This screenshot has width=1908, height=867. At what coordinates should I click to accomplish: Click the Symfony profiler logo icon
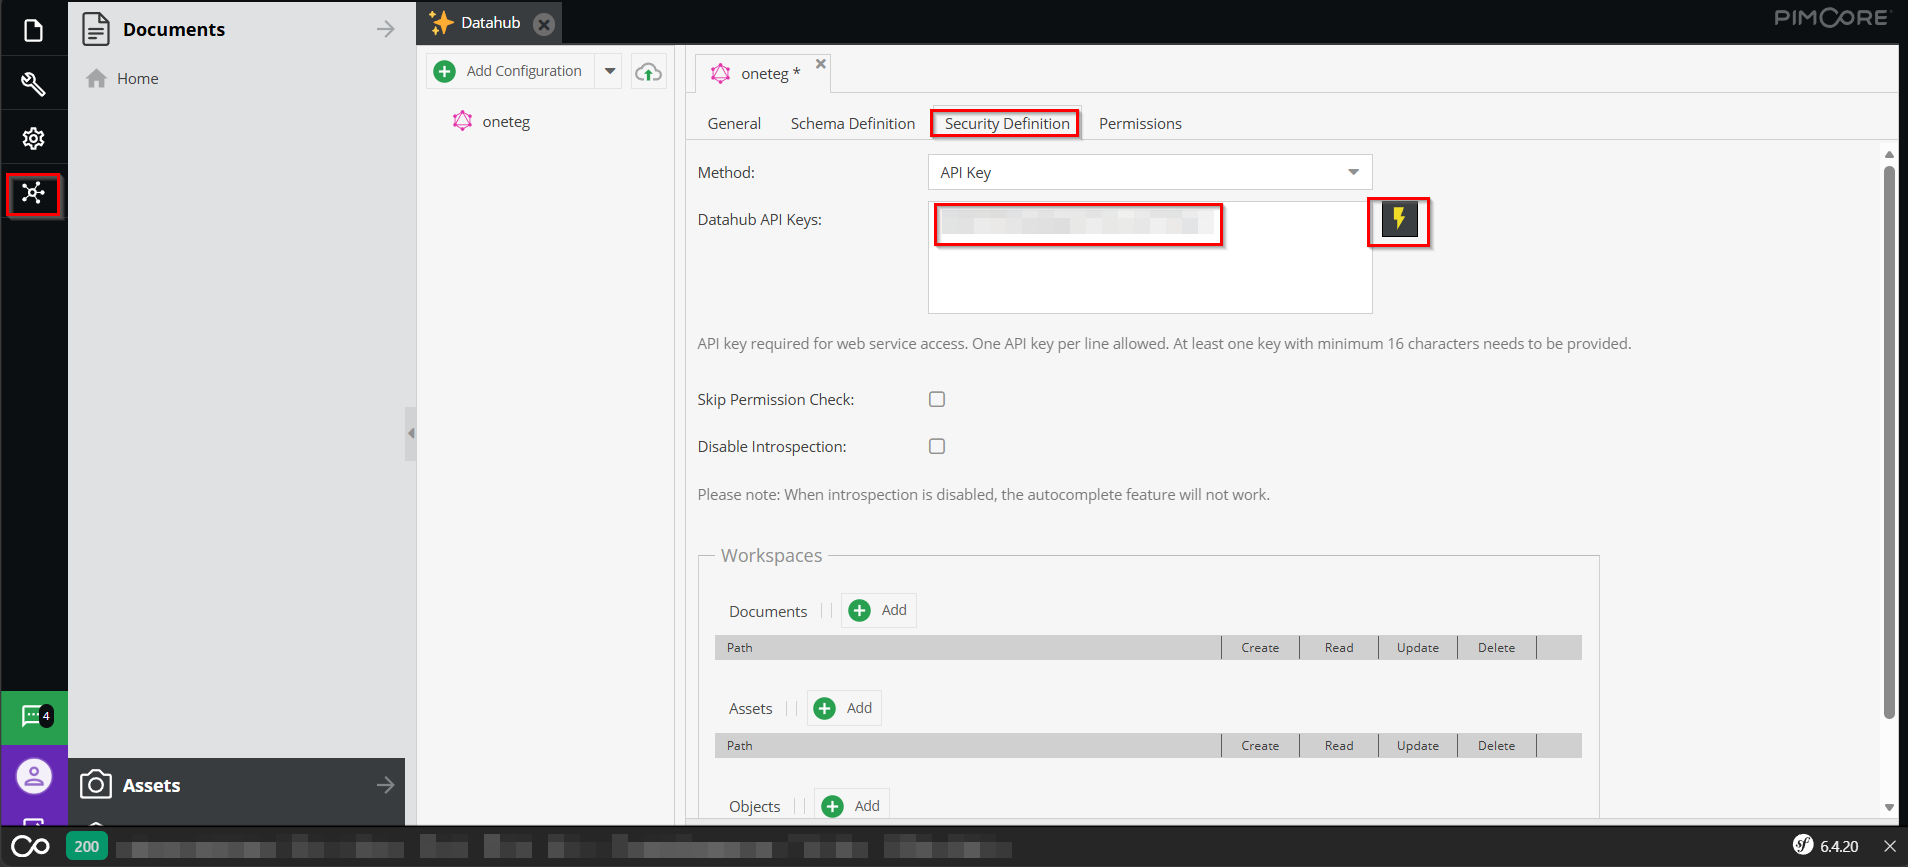click(x=31, y=847)
